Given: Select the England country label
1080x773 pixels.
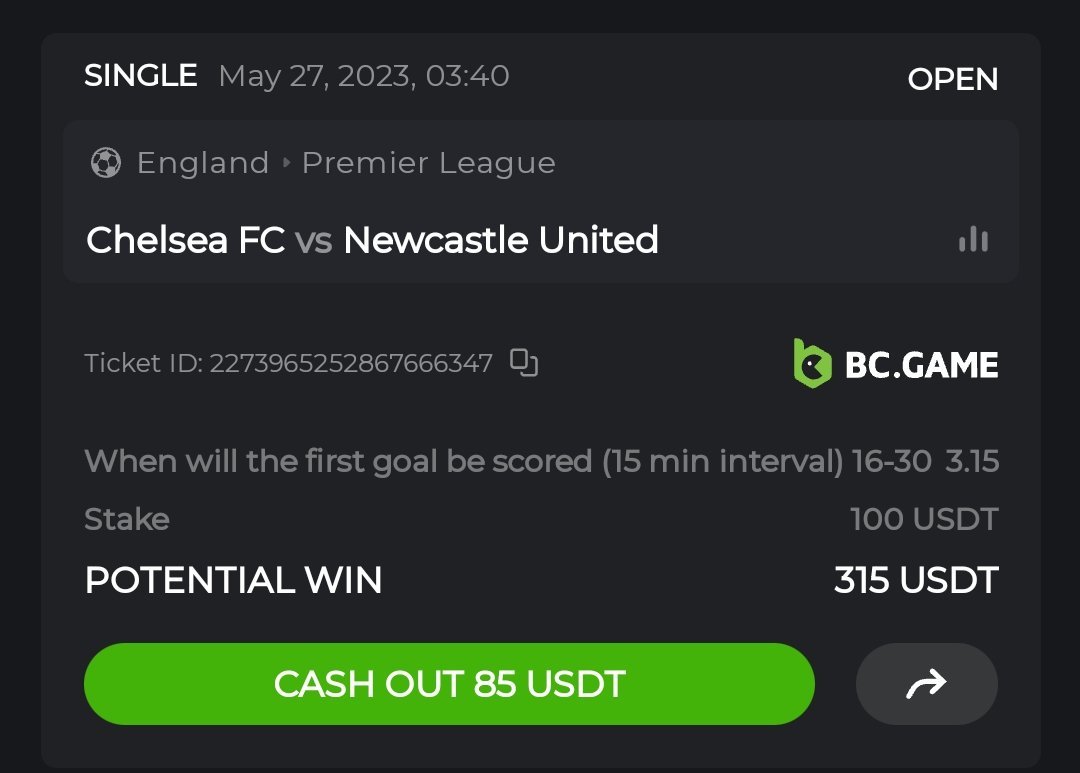Looking at the screenshot, I should [203, 162].
